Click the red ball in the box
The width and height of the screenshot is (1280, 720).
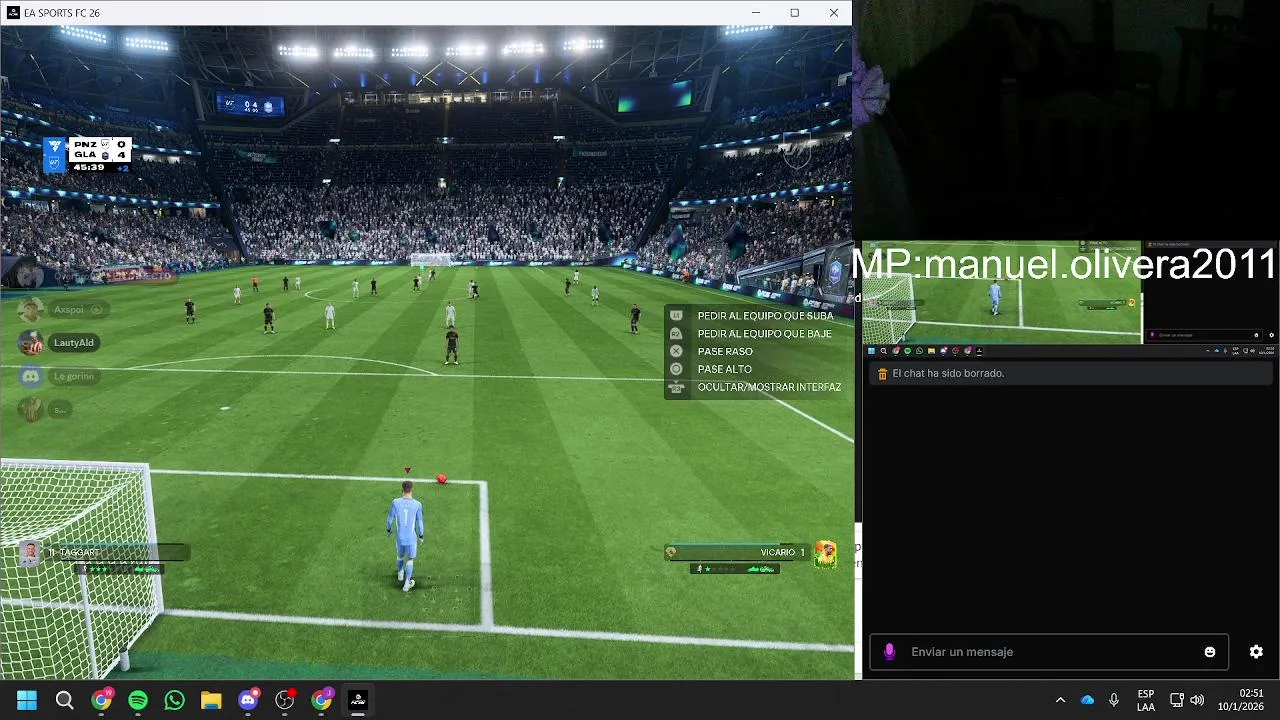point(441,479)
